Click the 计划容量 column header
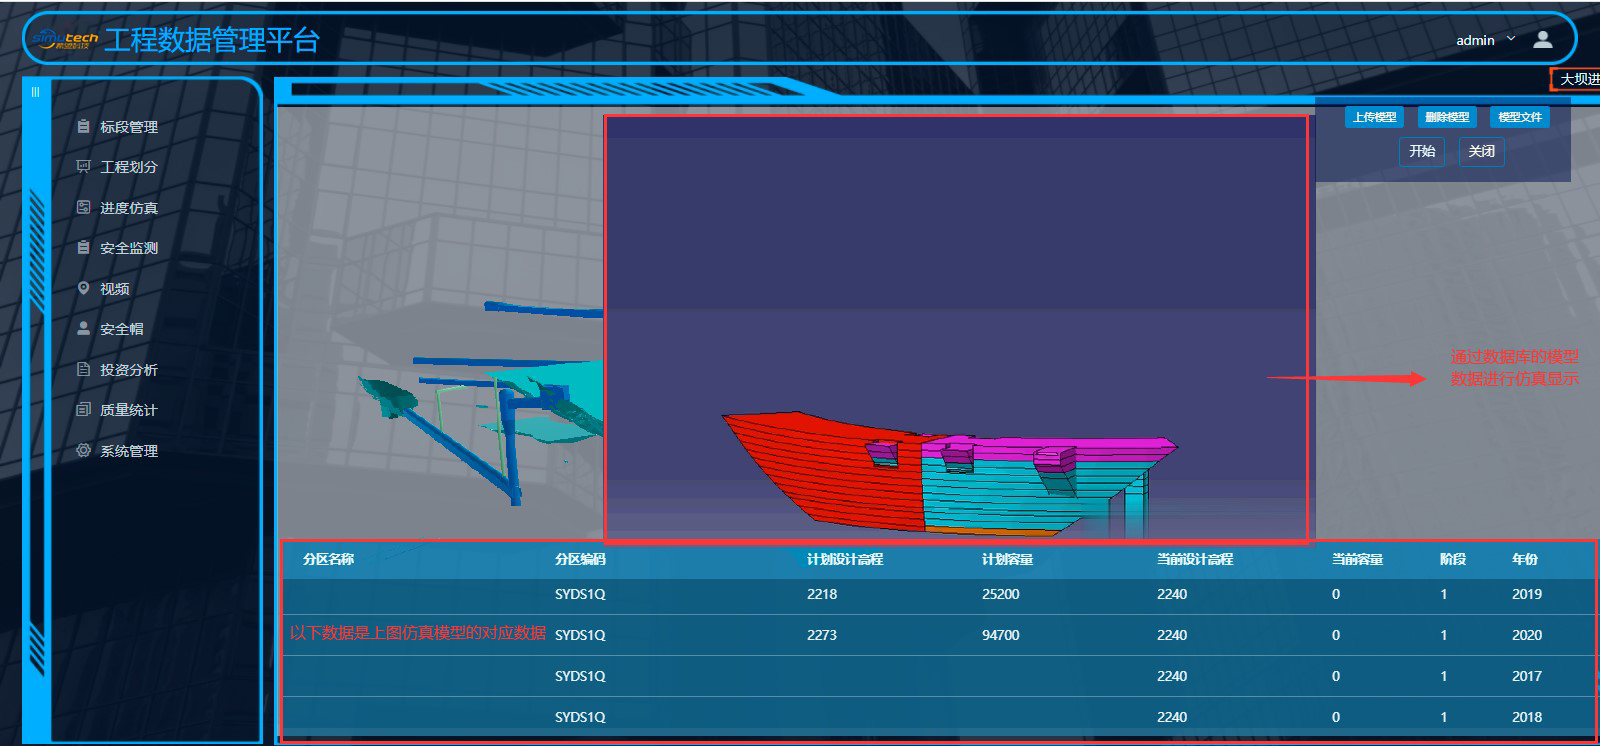This screenshot has height=746, width=1600. 1007,559
